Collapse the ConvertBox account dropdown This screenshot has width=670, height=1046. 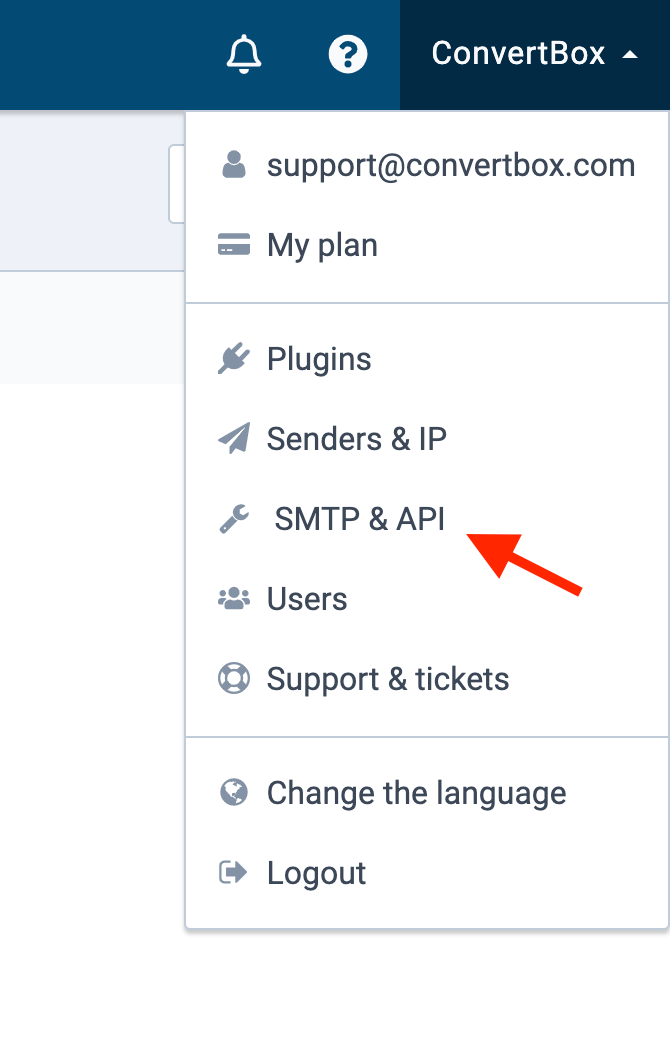point(535,54)
